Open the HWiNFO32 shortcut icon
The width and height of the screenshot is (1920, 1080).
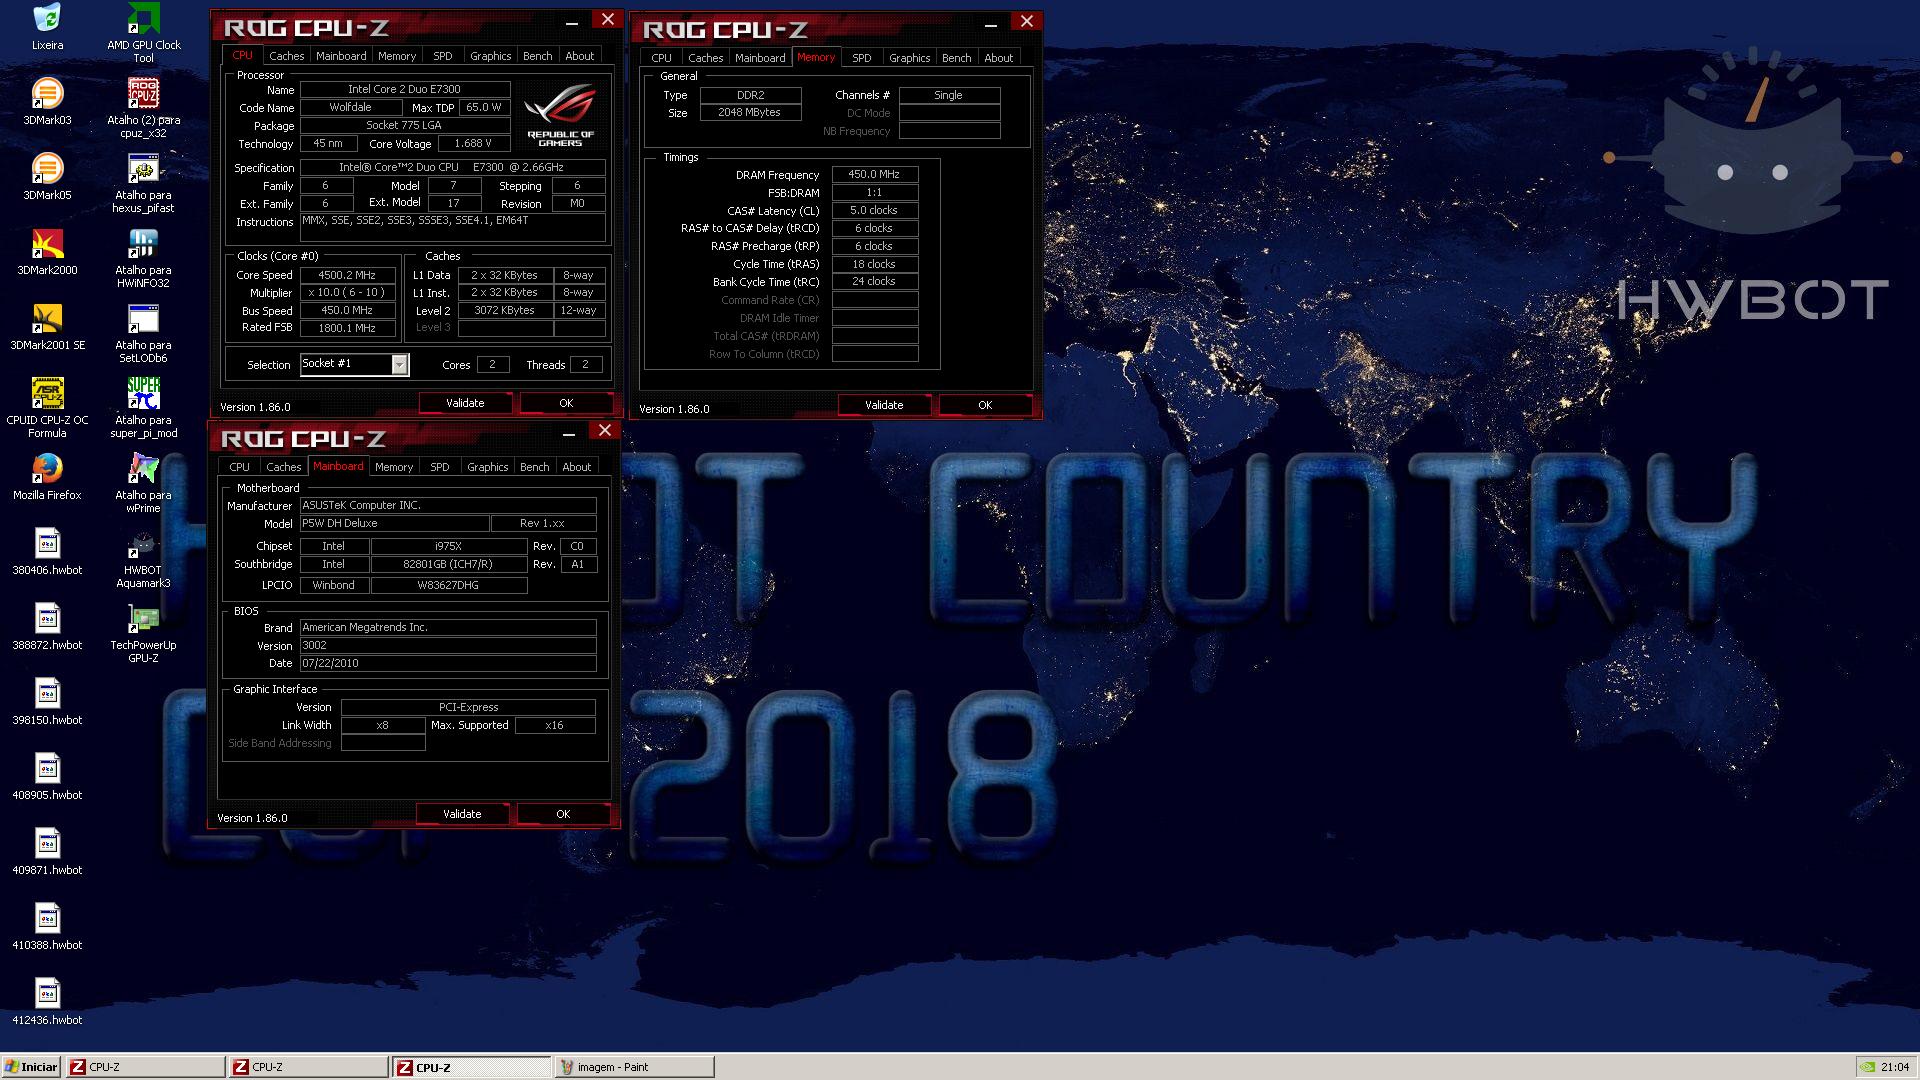[x=144, y=243]
